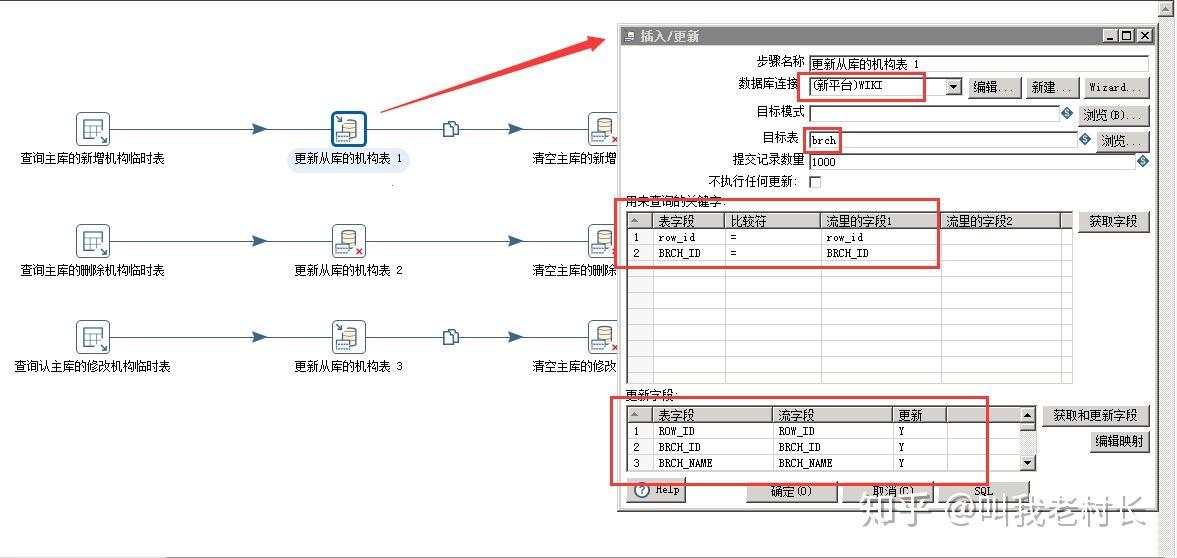
Task: Click the dropdown arrow of the database connection combo
Action: click(953, 86)
